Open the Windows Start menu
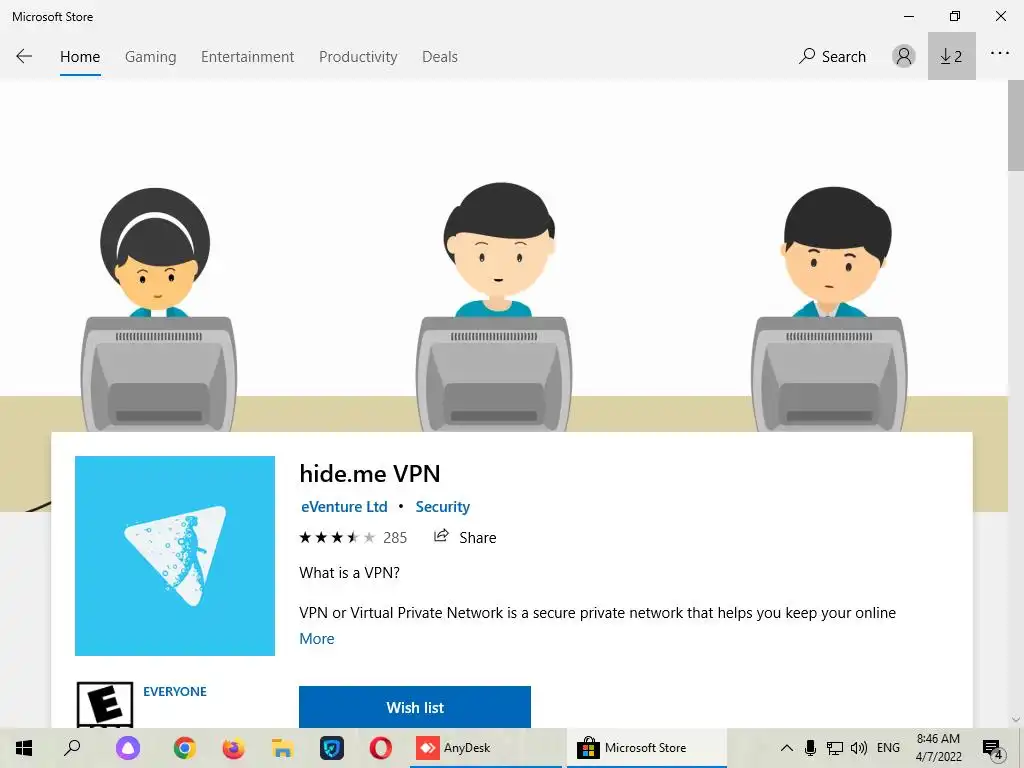 24,748
